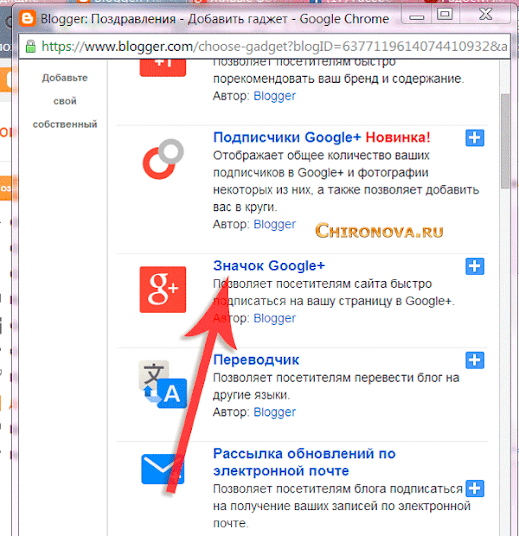519x536 pixels.
Task: Open the Переводчик gadget title
Action: coord(256,360)
